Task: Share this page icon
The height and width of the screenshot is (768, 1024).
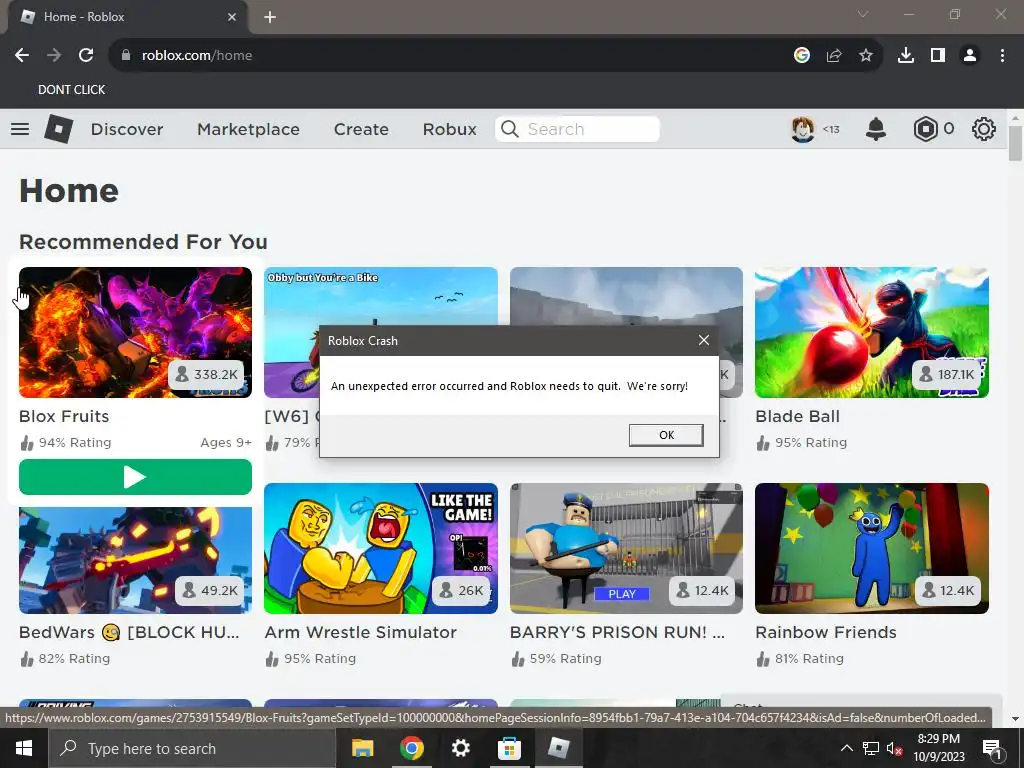Action: point(834,56)
